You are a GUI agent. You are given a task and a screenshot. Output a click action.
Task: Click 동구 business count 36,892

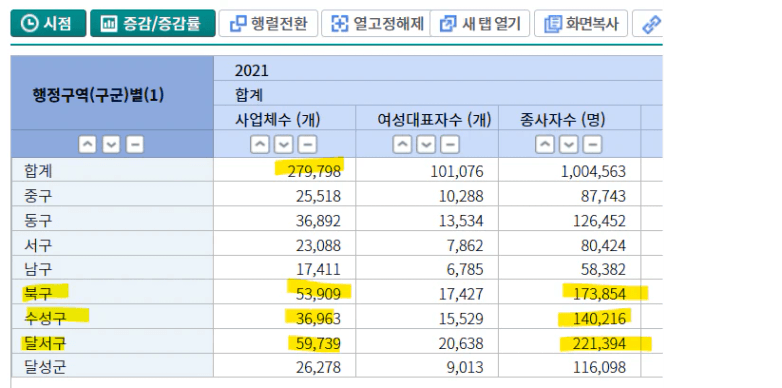click(x=317, y=220)
